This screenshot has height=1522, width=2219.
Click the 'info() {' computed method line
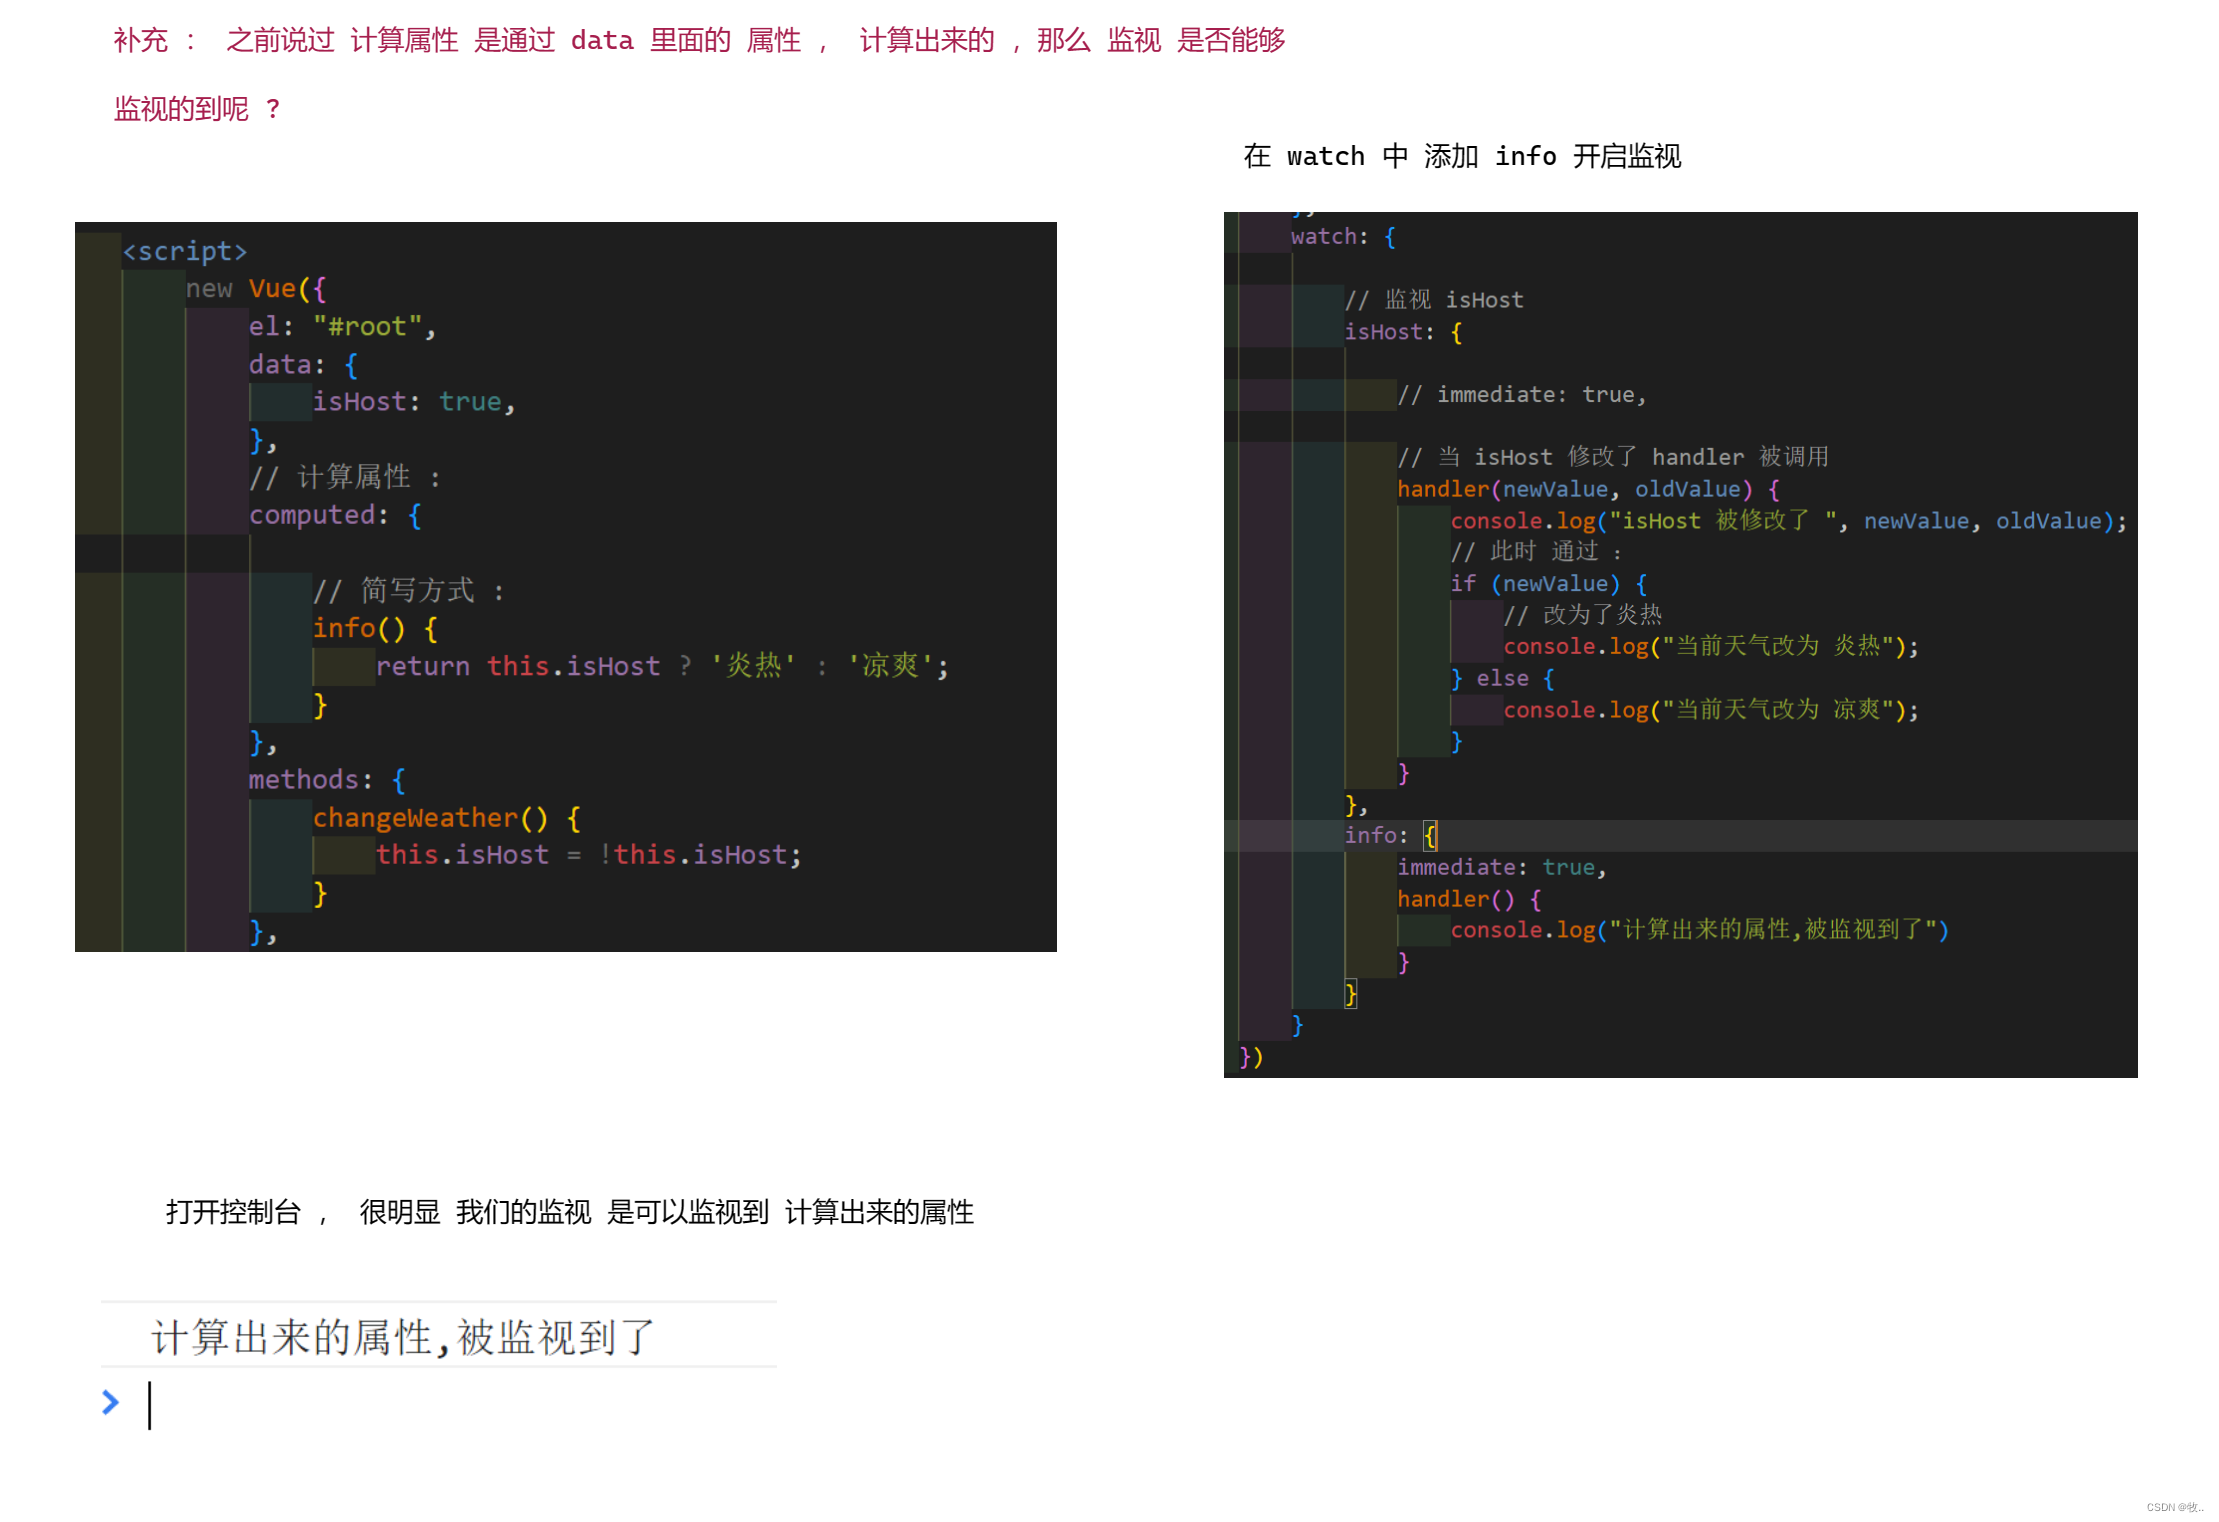[375, 628]
